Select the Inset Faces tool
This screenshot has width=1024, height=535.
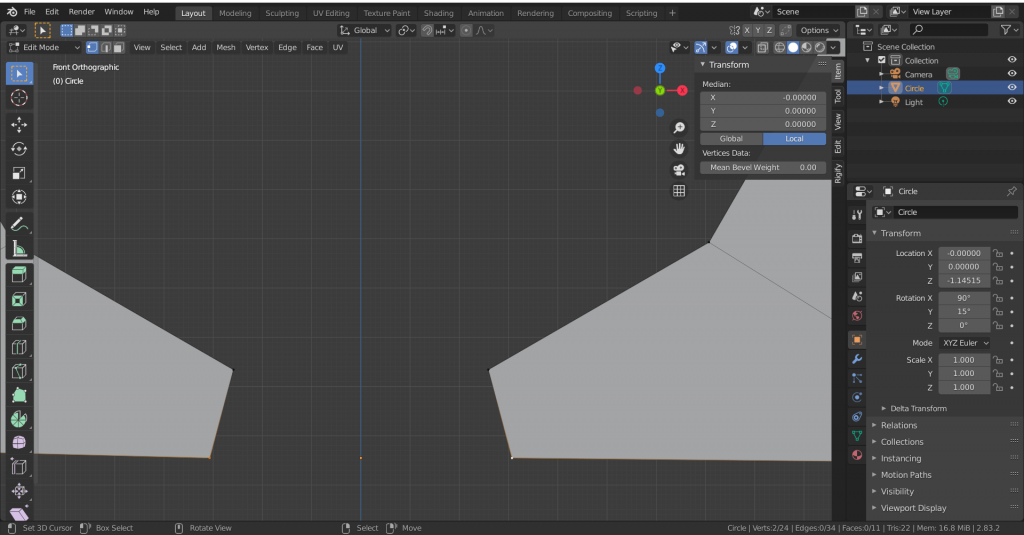pyautogui.click(x=19, y=299)
